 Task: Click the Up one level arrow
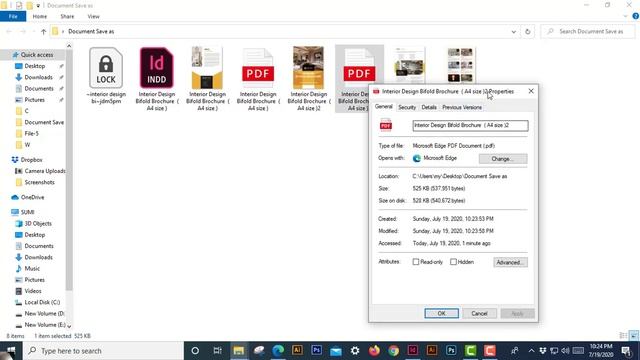point(43,31)
